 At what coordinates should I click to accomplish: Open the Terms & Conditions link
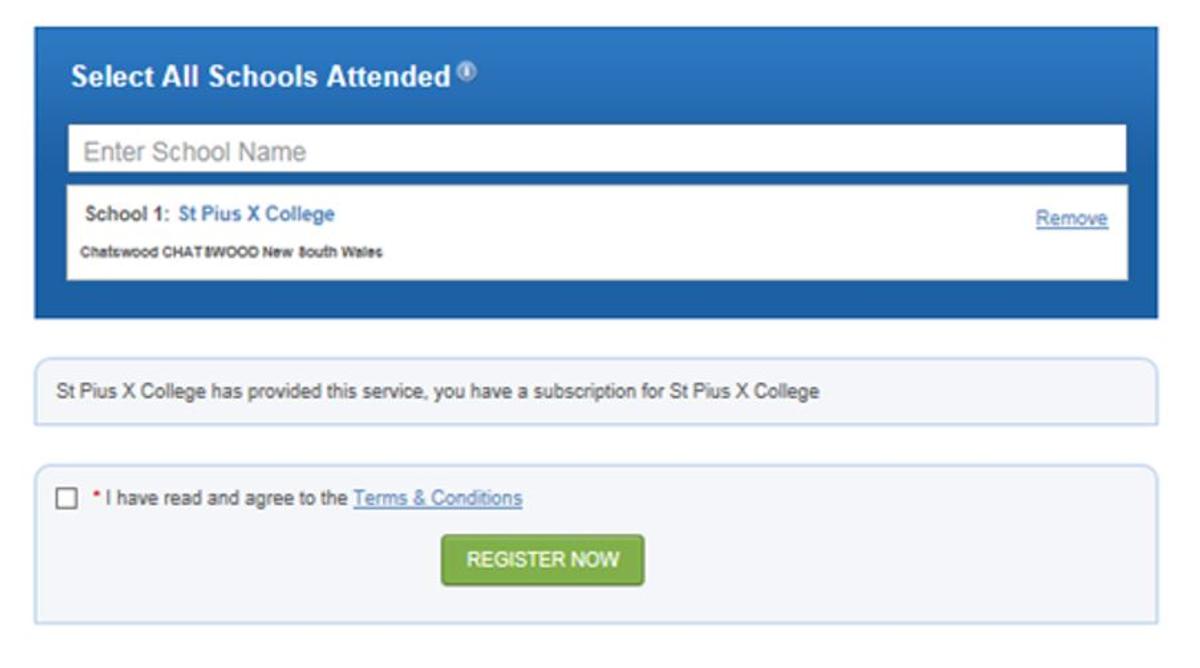(437, 498)
